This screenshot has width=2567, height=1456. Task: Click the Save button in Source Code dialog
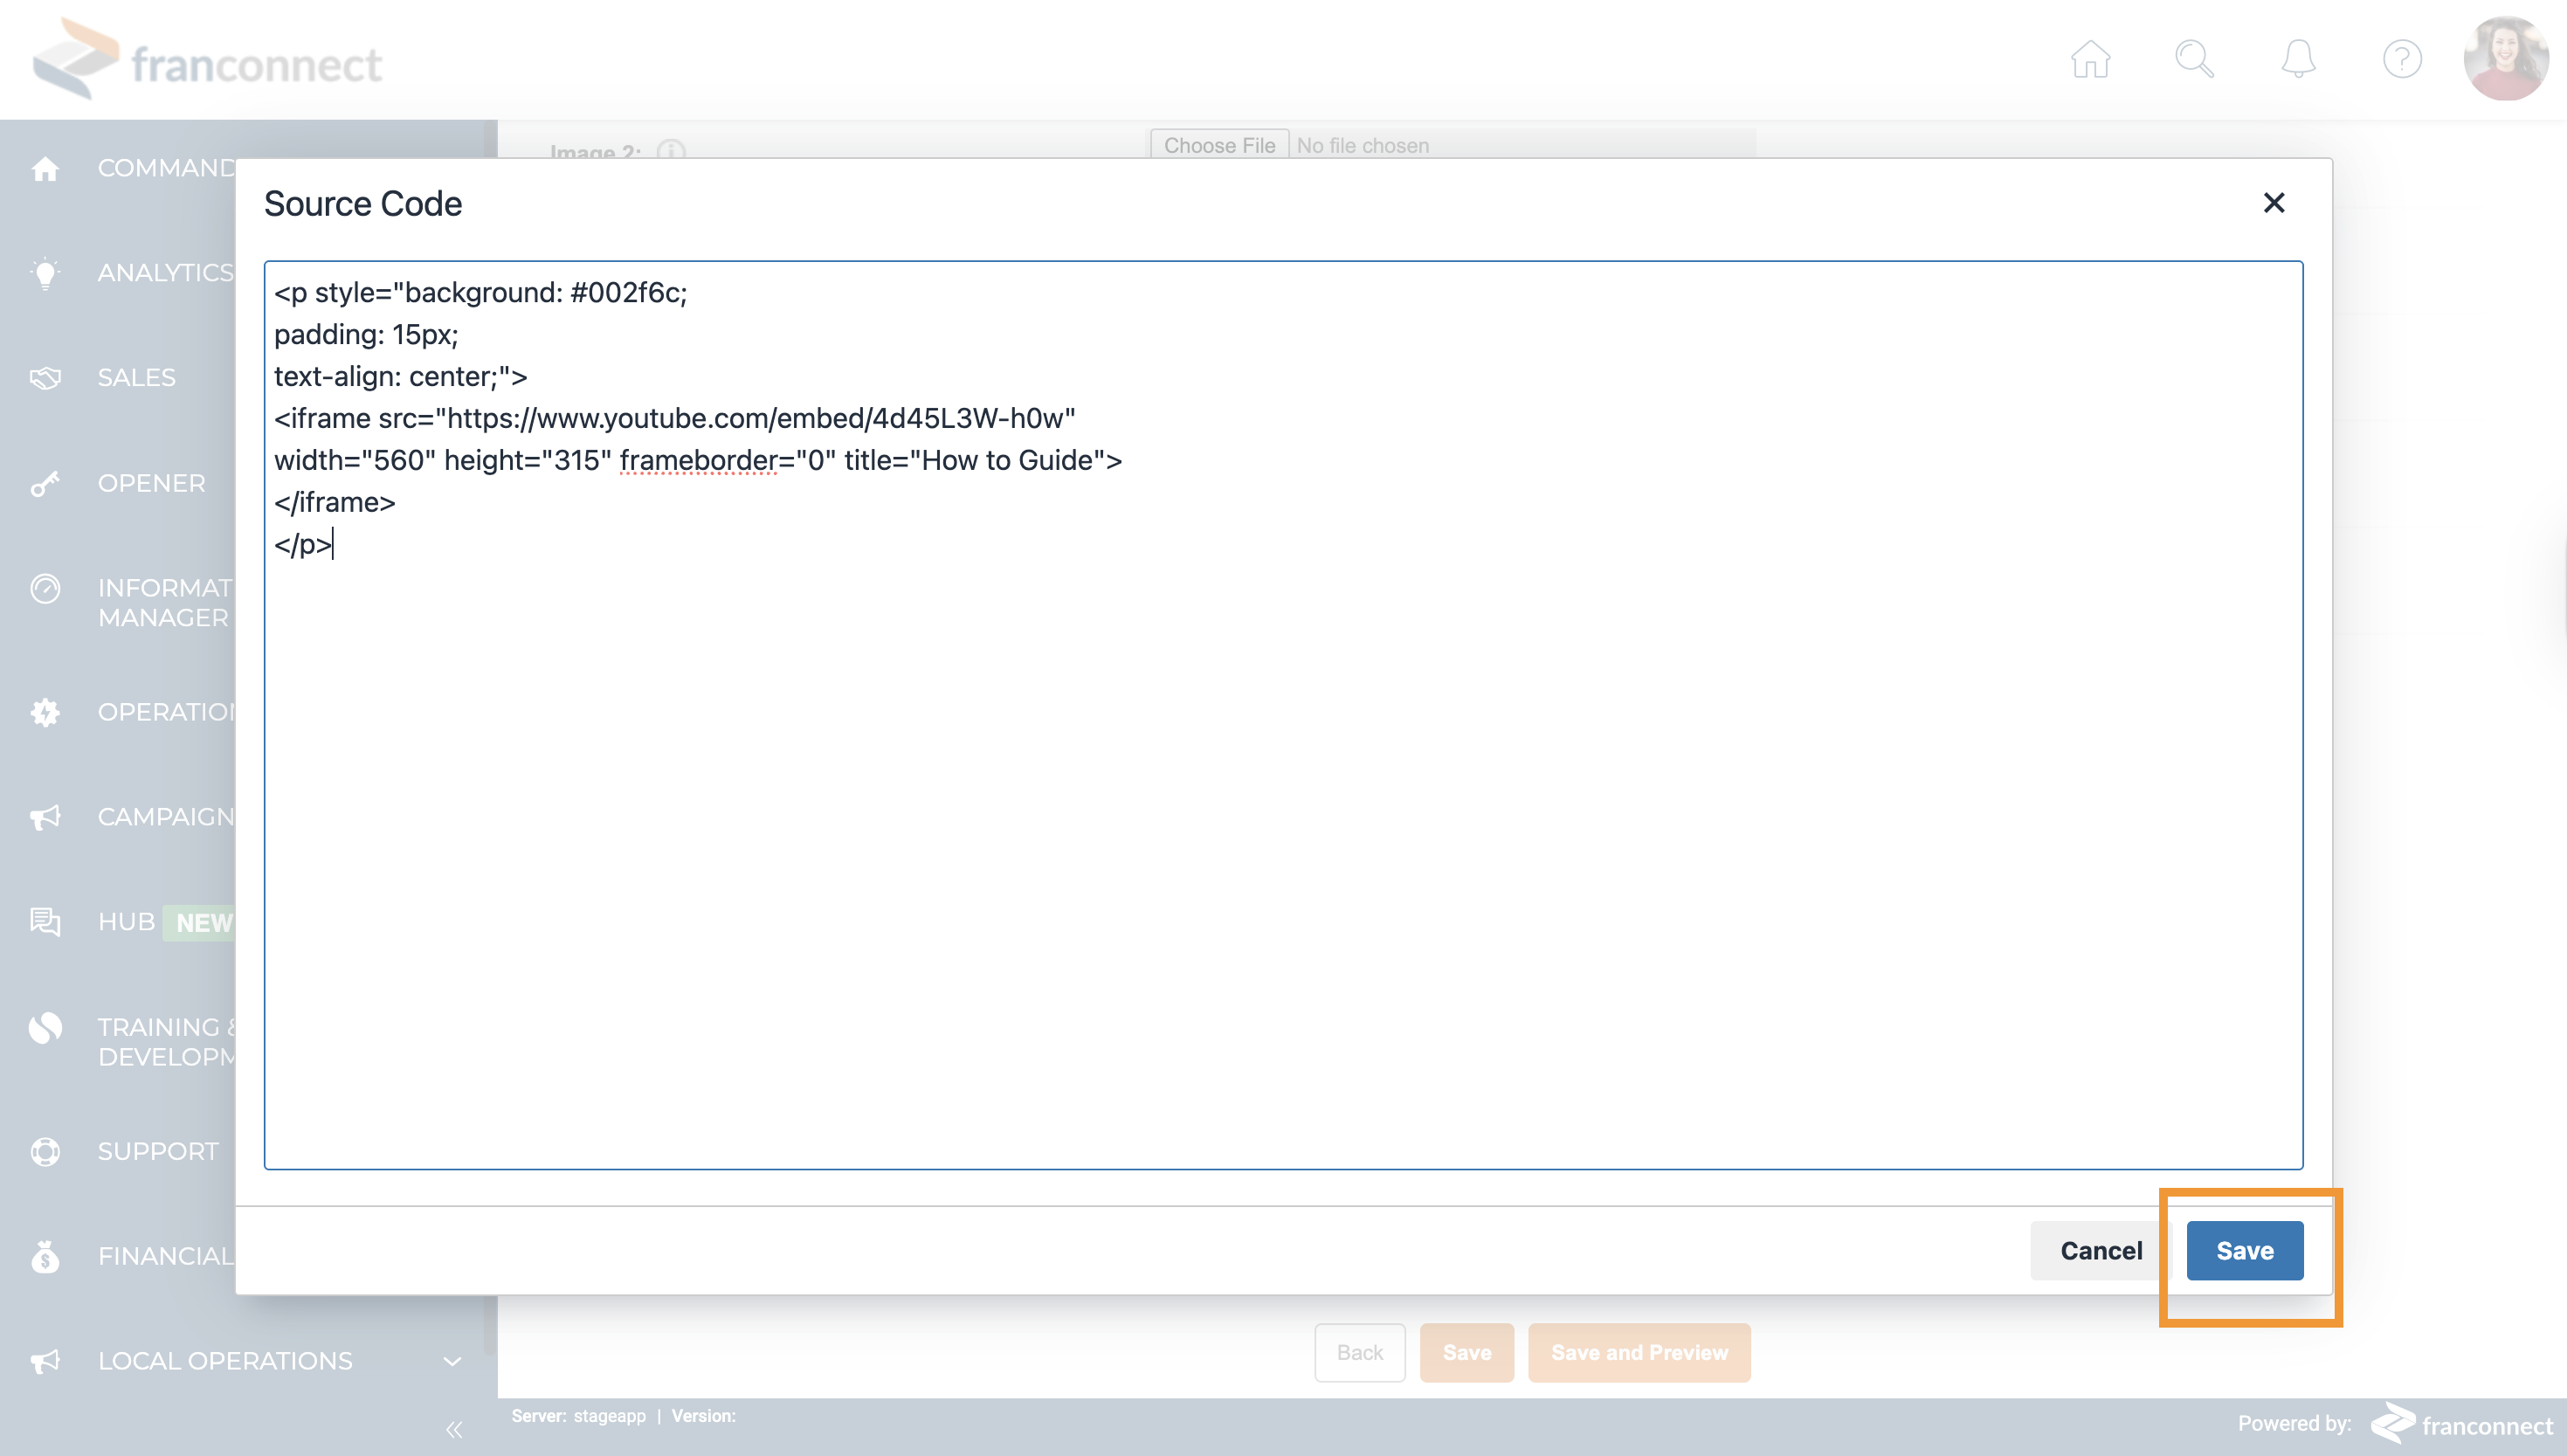[2244, 1250]
